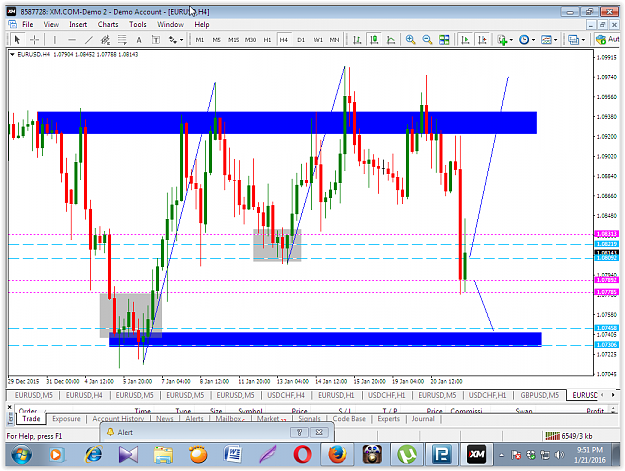Switch chart to H1 timeframe

(267, 39)
